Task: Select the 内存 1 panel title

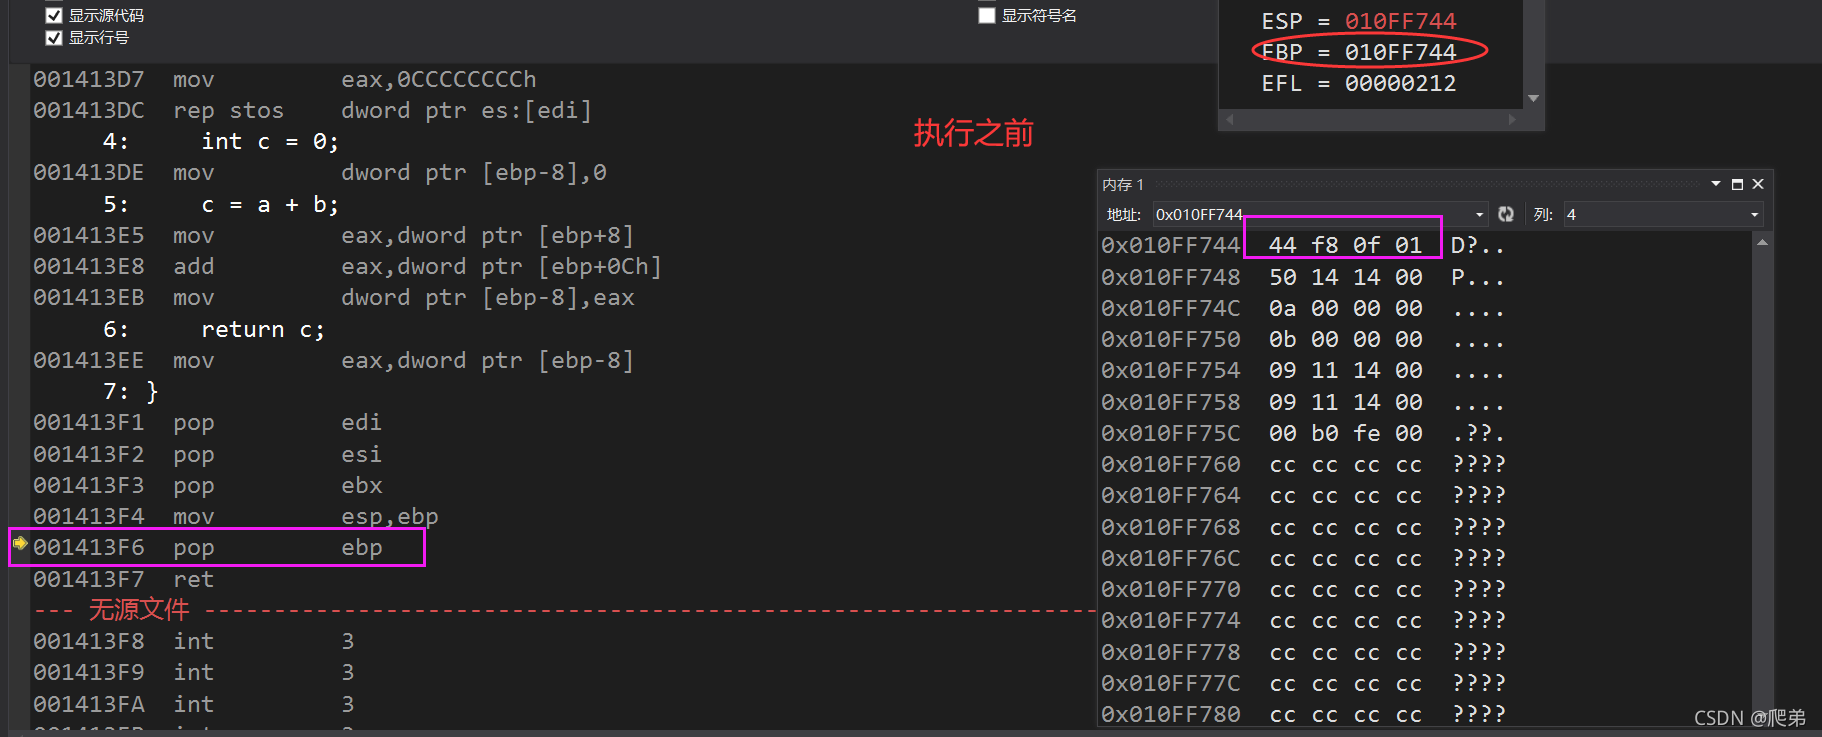Action: pos(1122,185)
